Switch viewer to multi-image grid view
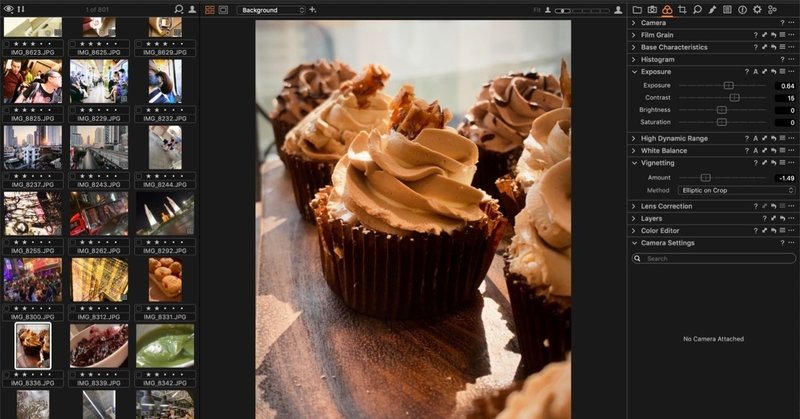The width and height of the screenshot is (800, 419). click(210, 10)
